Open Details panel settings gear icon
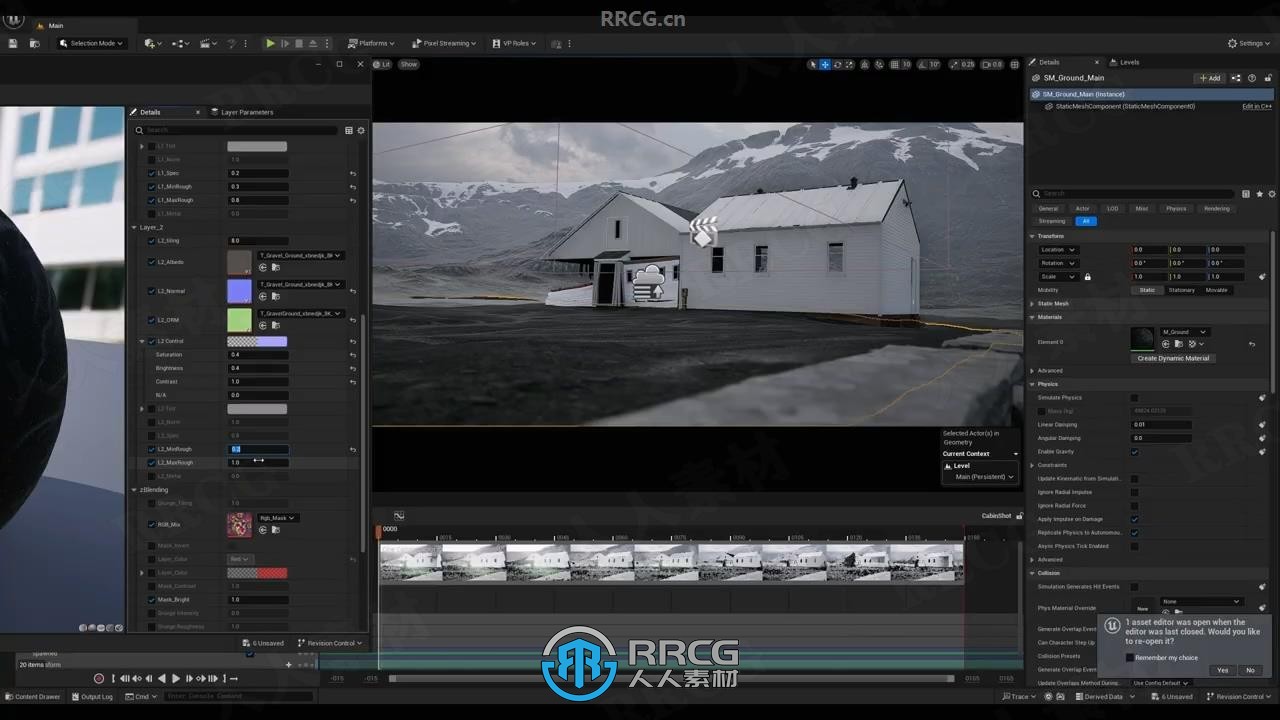 point(1271,193)
